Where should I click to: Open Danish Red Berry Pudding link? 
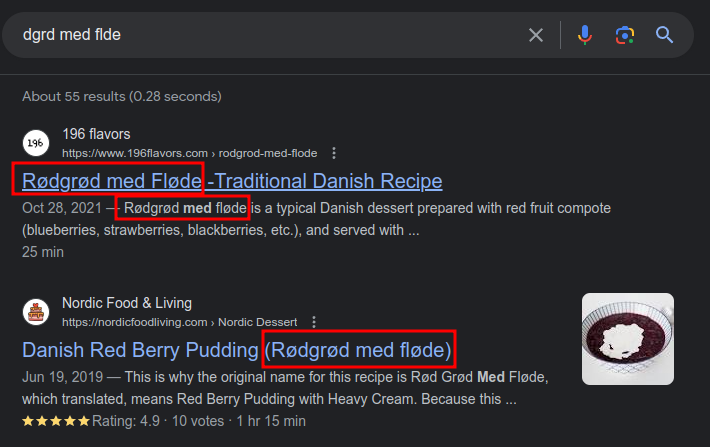coord(238,350)
